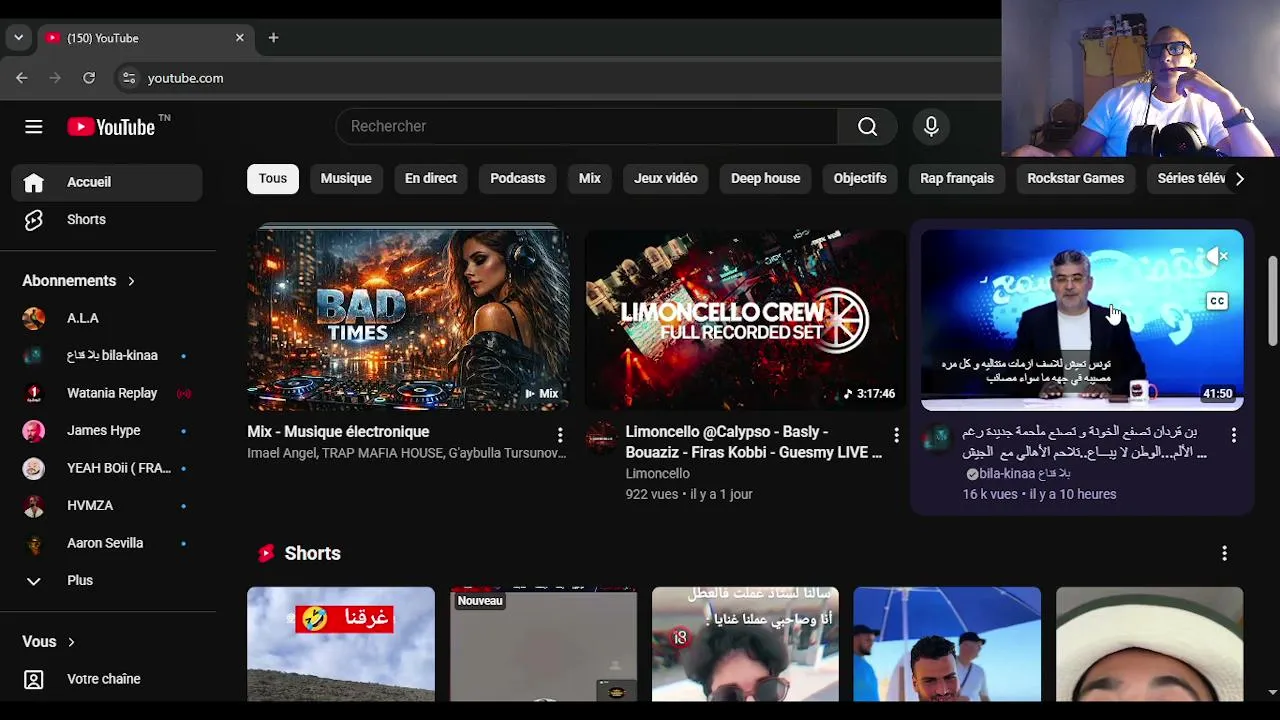Select the Mix filter chip

click(590, 178)
